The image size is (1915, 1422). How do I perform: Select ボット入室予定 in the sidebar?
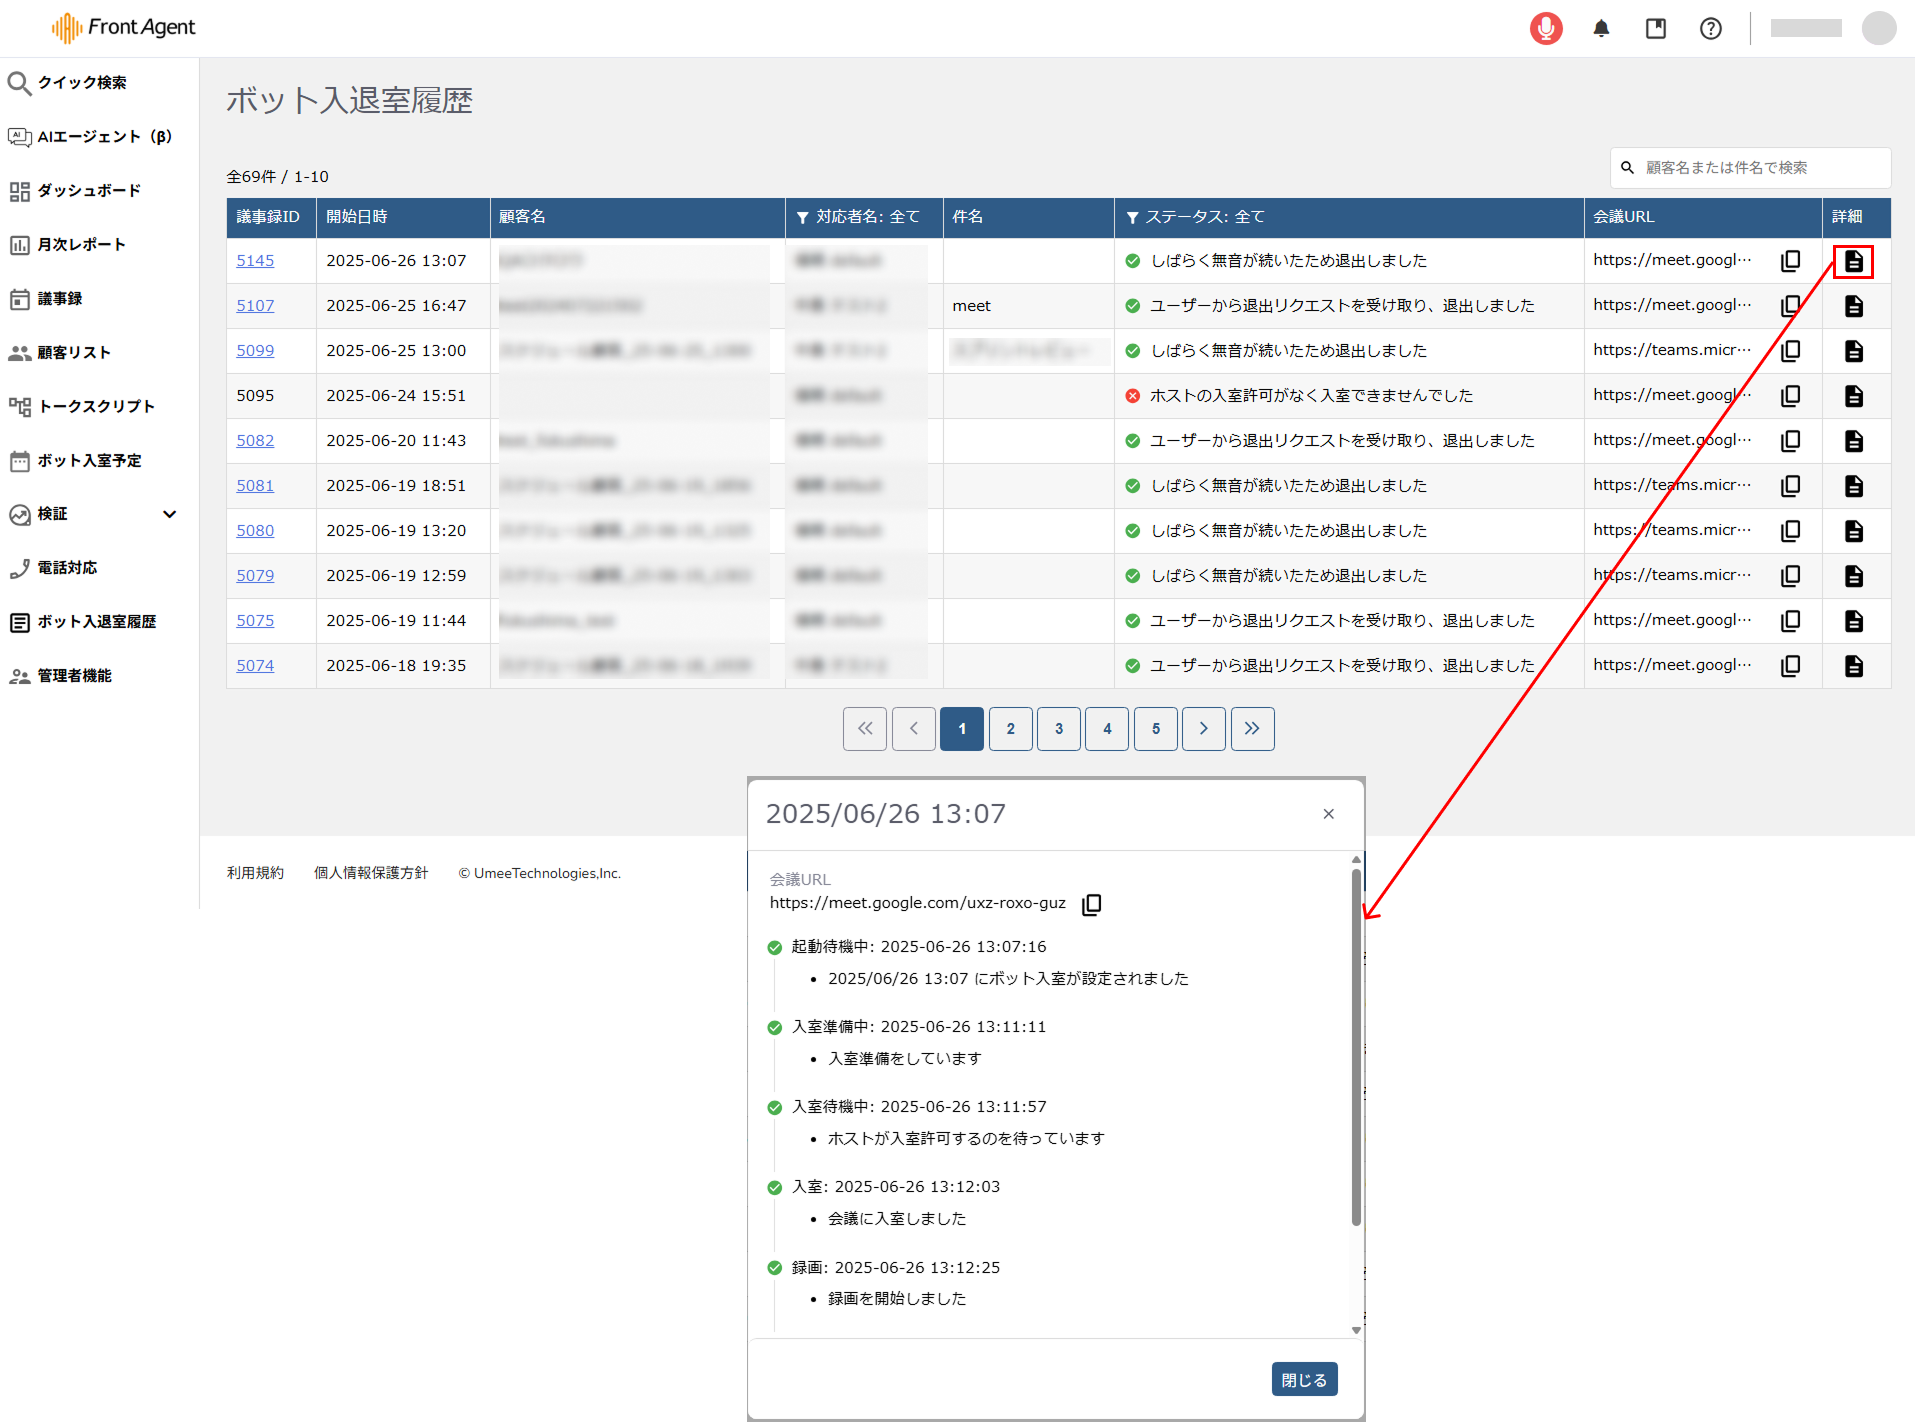(x=88, y=460)
